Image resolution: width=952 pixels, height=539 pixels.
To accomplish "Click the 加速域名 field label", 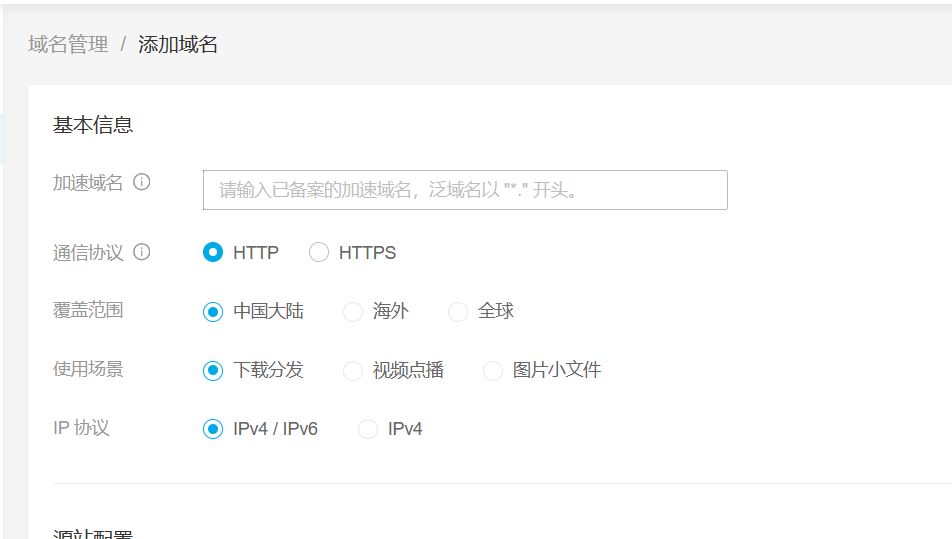I will click(x=88, y=182).
